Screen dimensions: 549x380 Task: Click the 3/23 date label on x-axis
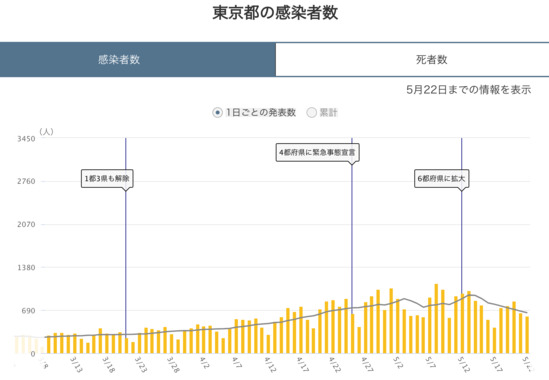[x=141, y=365]
